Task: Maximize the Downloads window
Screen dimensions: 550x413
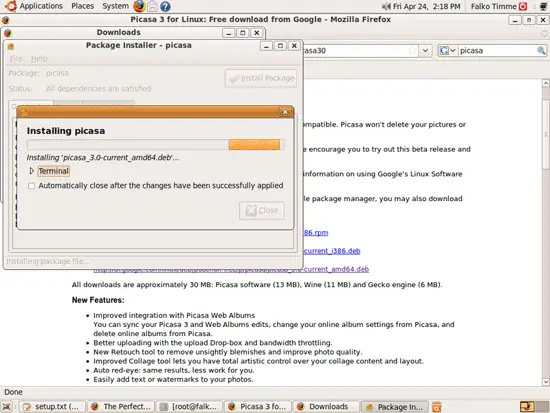Action: (243, 33)
